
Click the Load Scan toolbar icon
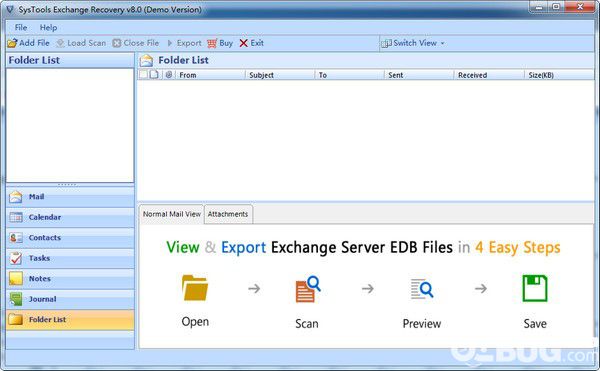[x=60, y=43]
